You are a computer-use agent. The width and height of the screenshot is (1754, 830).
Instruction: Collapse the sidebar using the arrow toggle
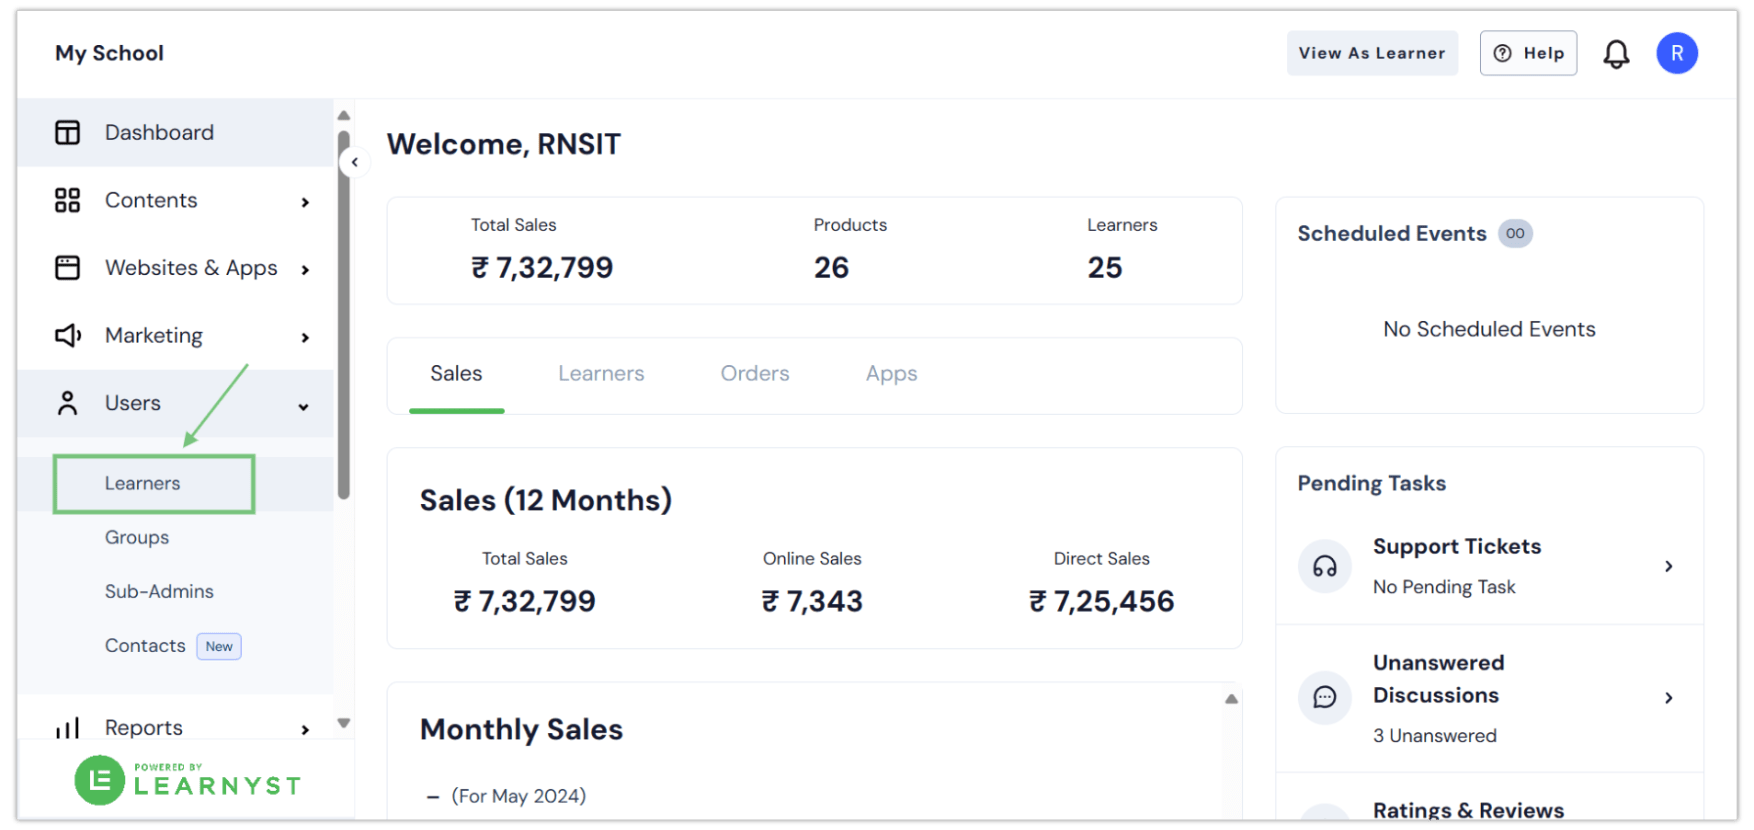tap(355, 162)
